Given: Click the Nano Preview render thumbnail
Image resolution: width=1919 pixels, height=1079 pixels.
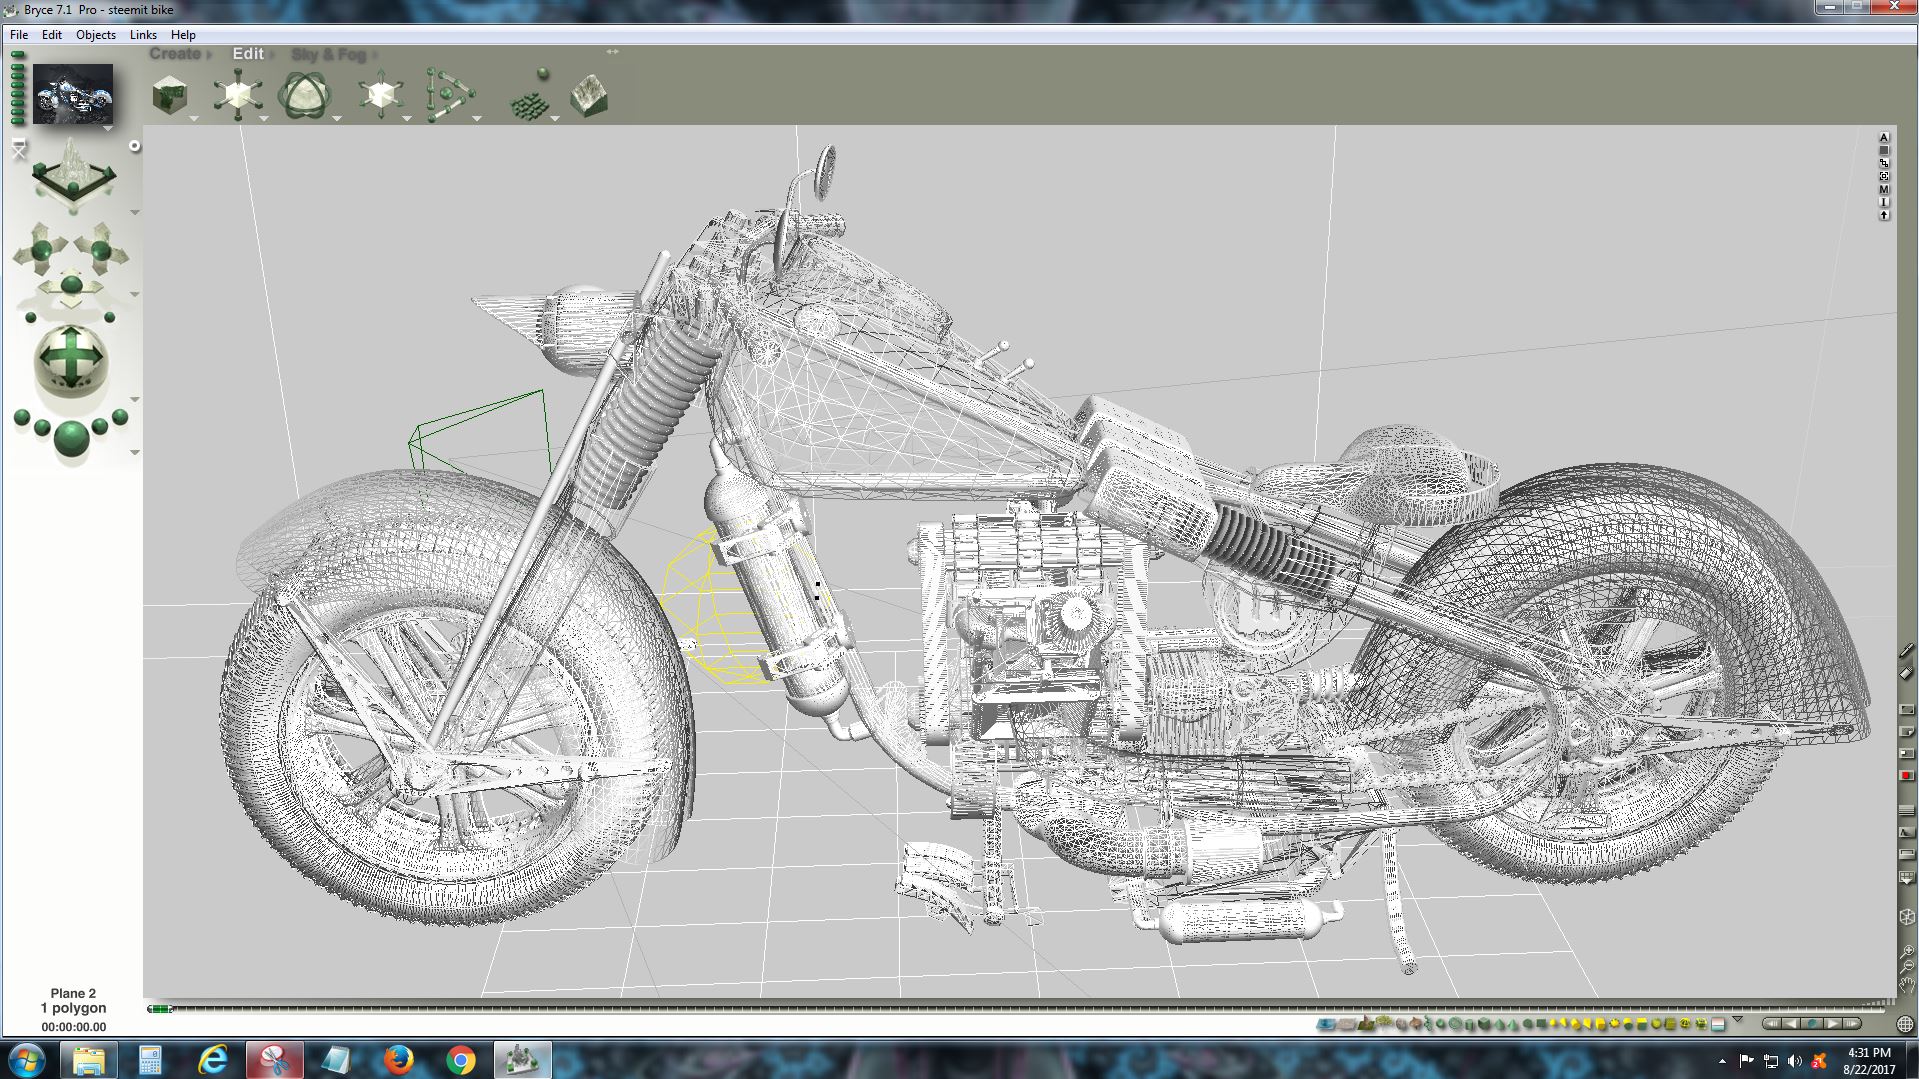Looking at the screenshot, I should click(73, 94).
